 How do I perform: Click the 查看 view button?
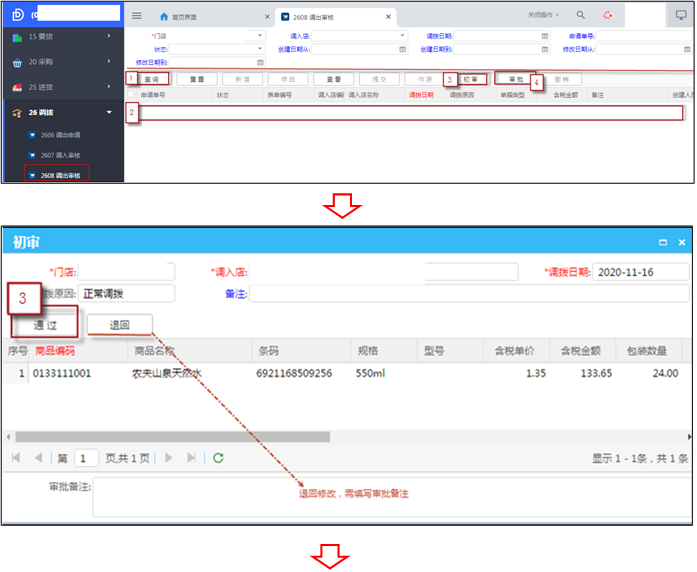click(334, 79)
